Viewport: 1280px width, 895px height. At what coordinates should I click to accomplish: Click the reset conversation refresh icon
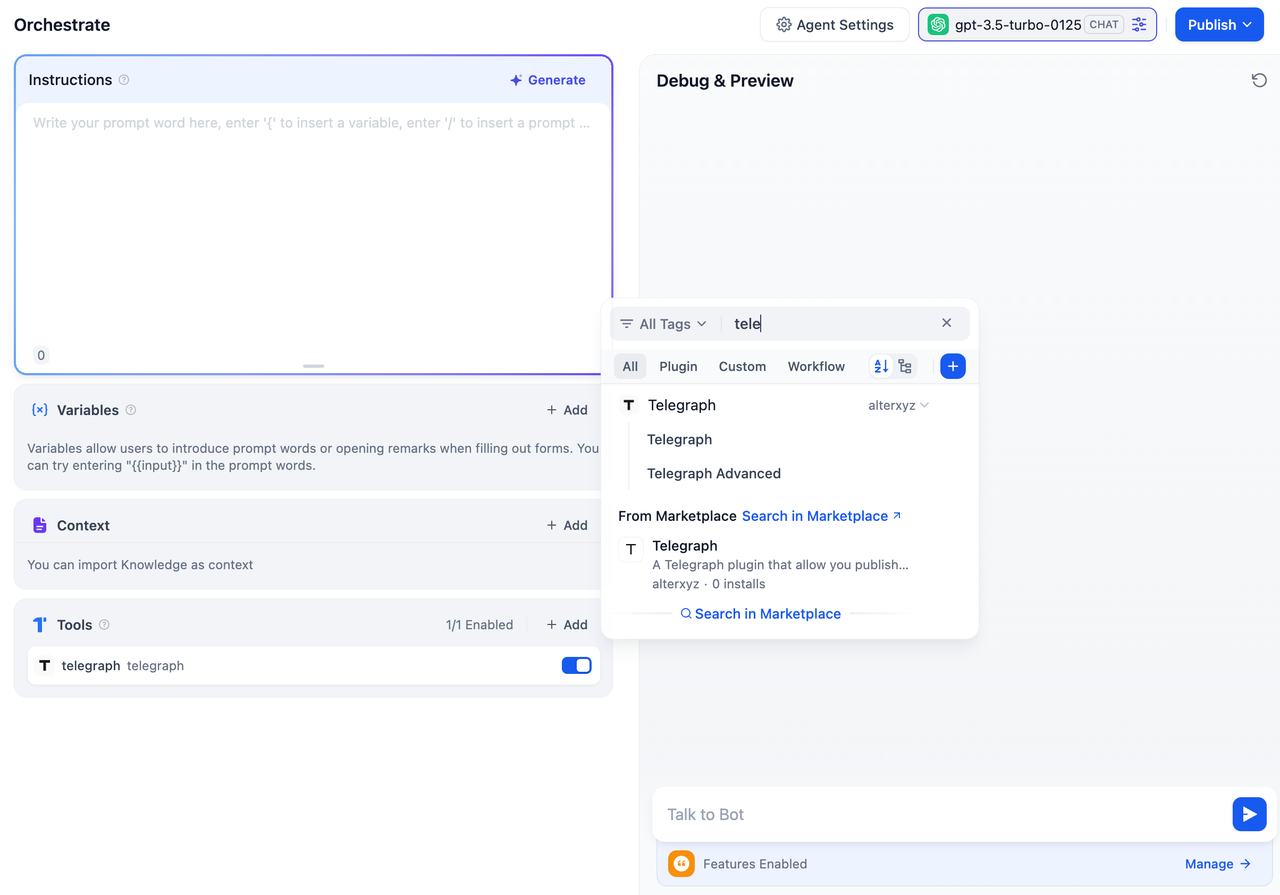[1259, 80]
